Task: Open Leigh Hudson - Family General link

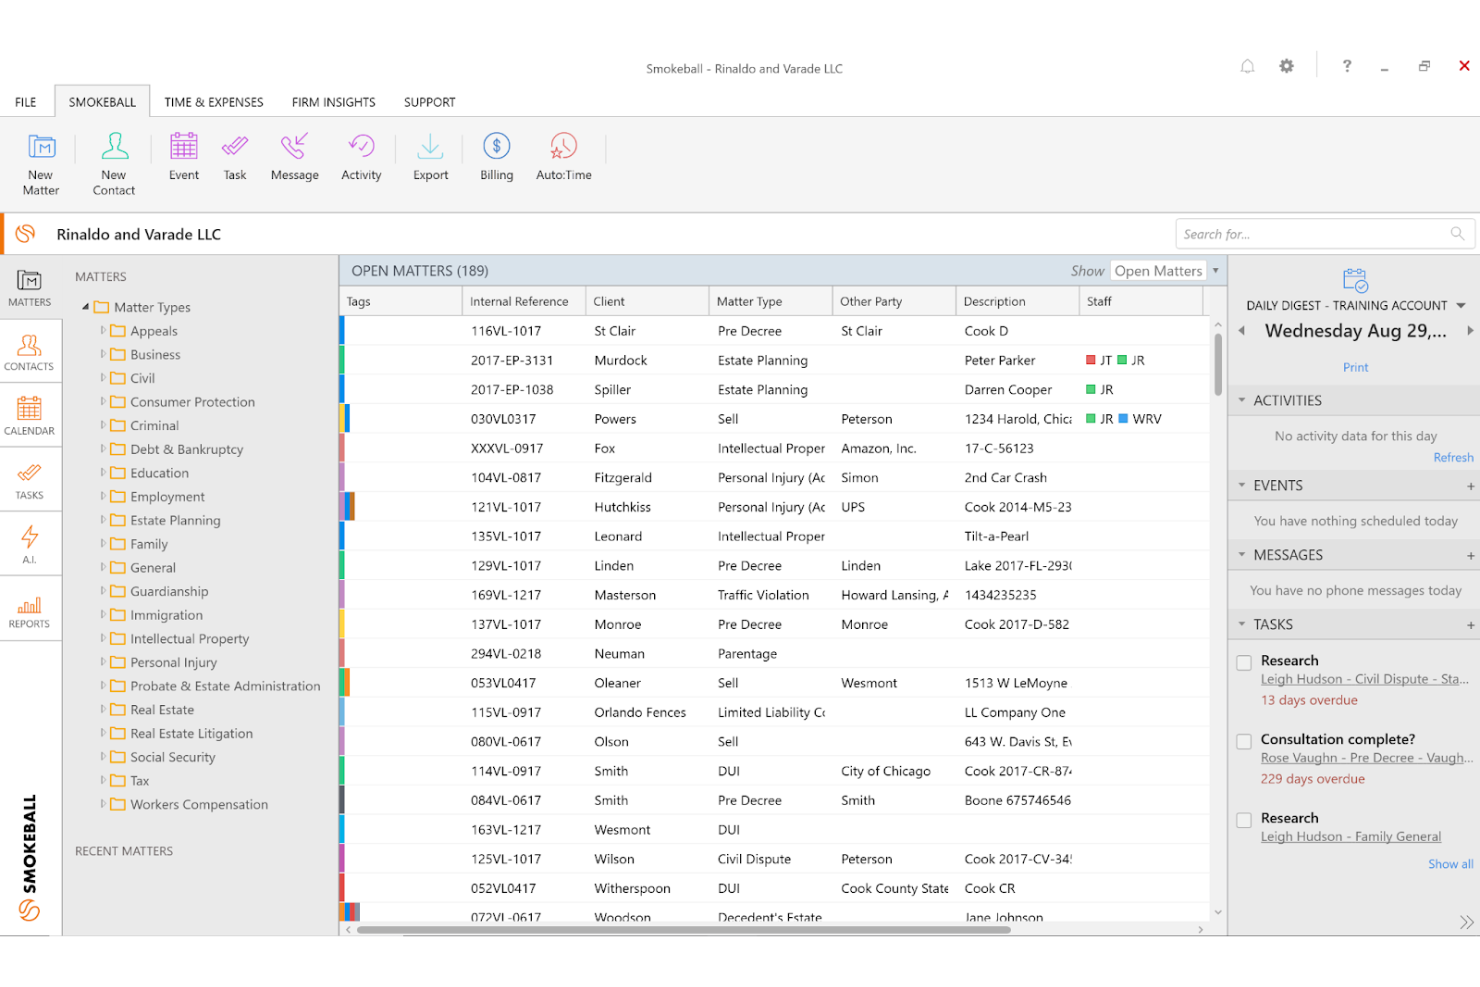Action: tap(1351, 837)
